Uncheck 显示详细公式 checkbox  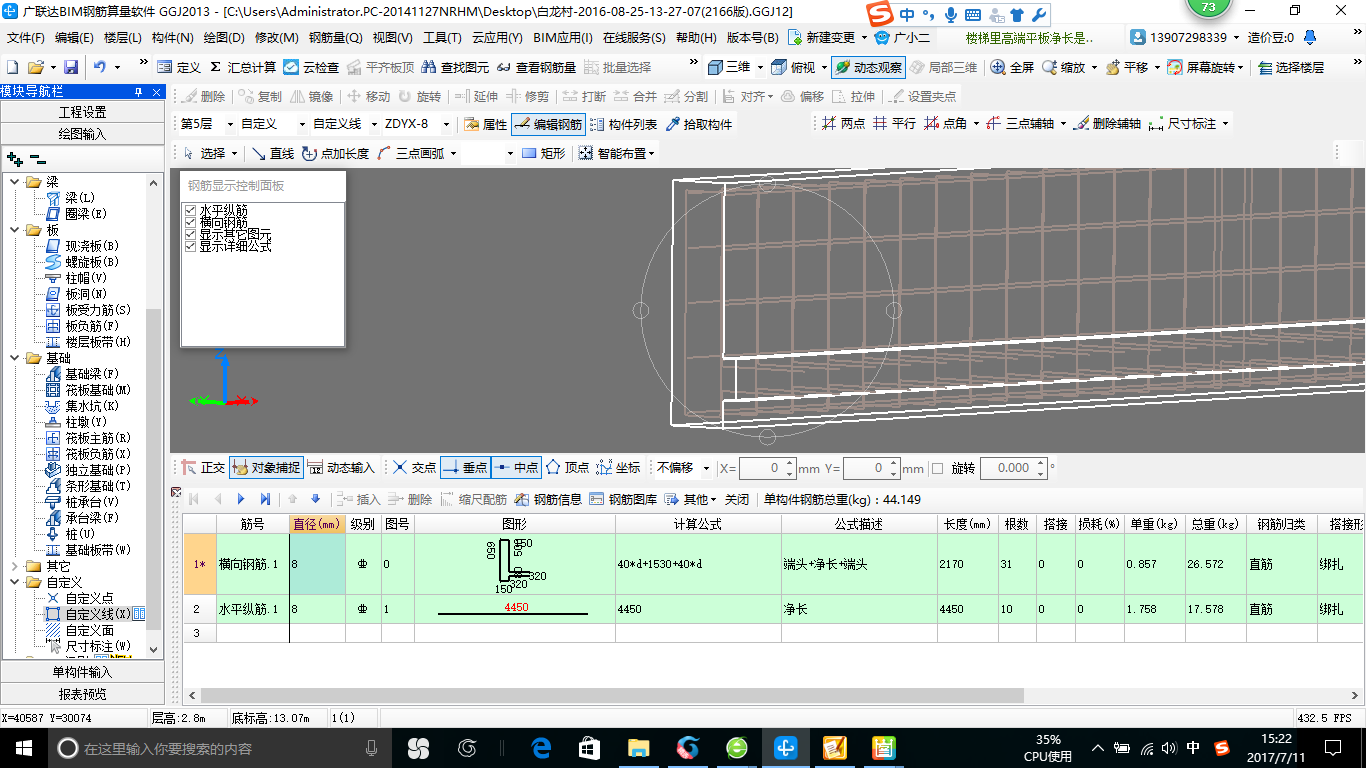[x=190, y=246]
